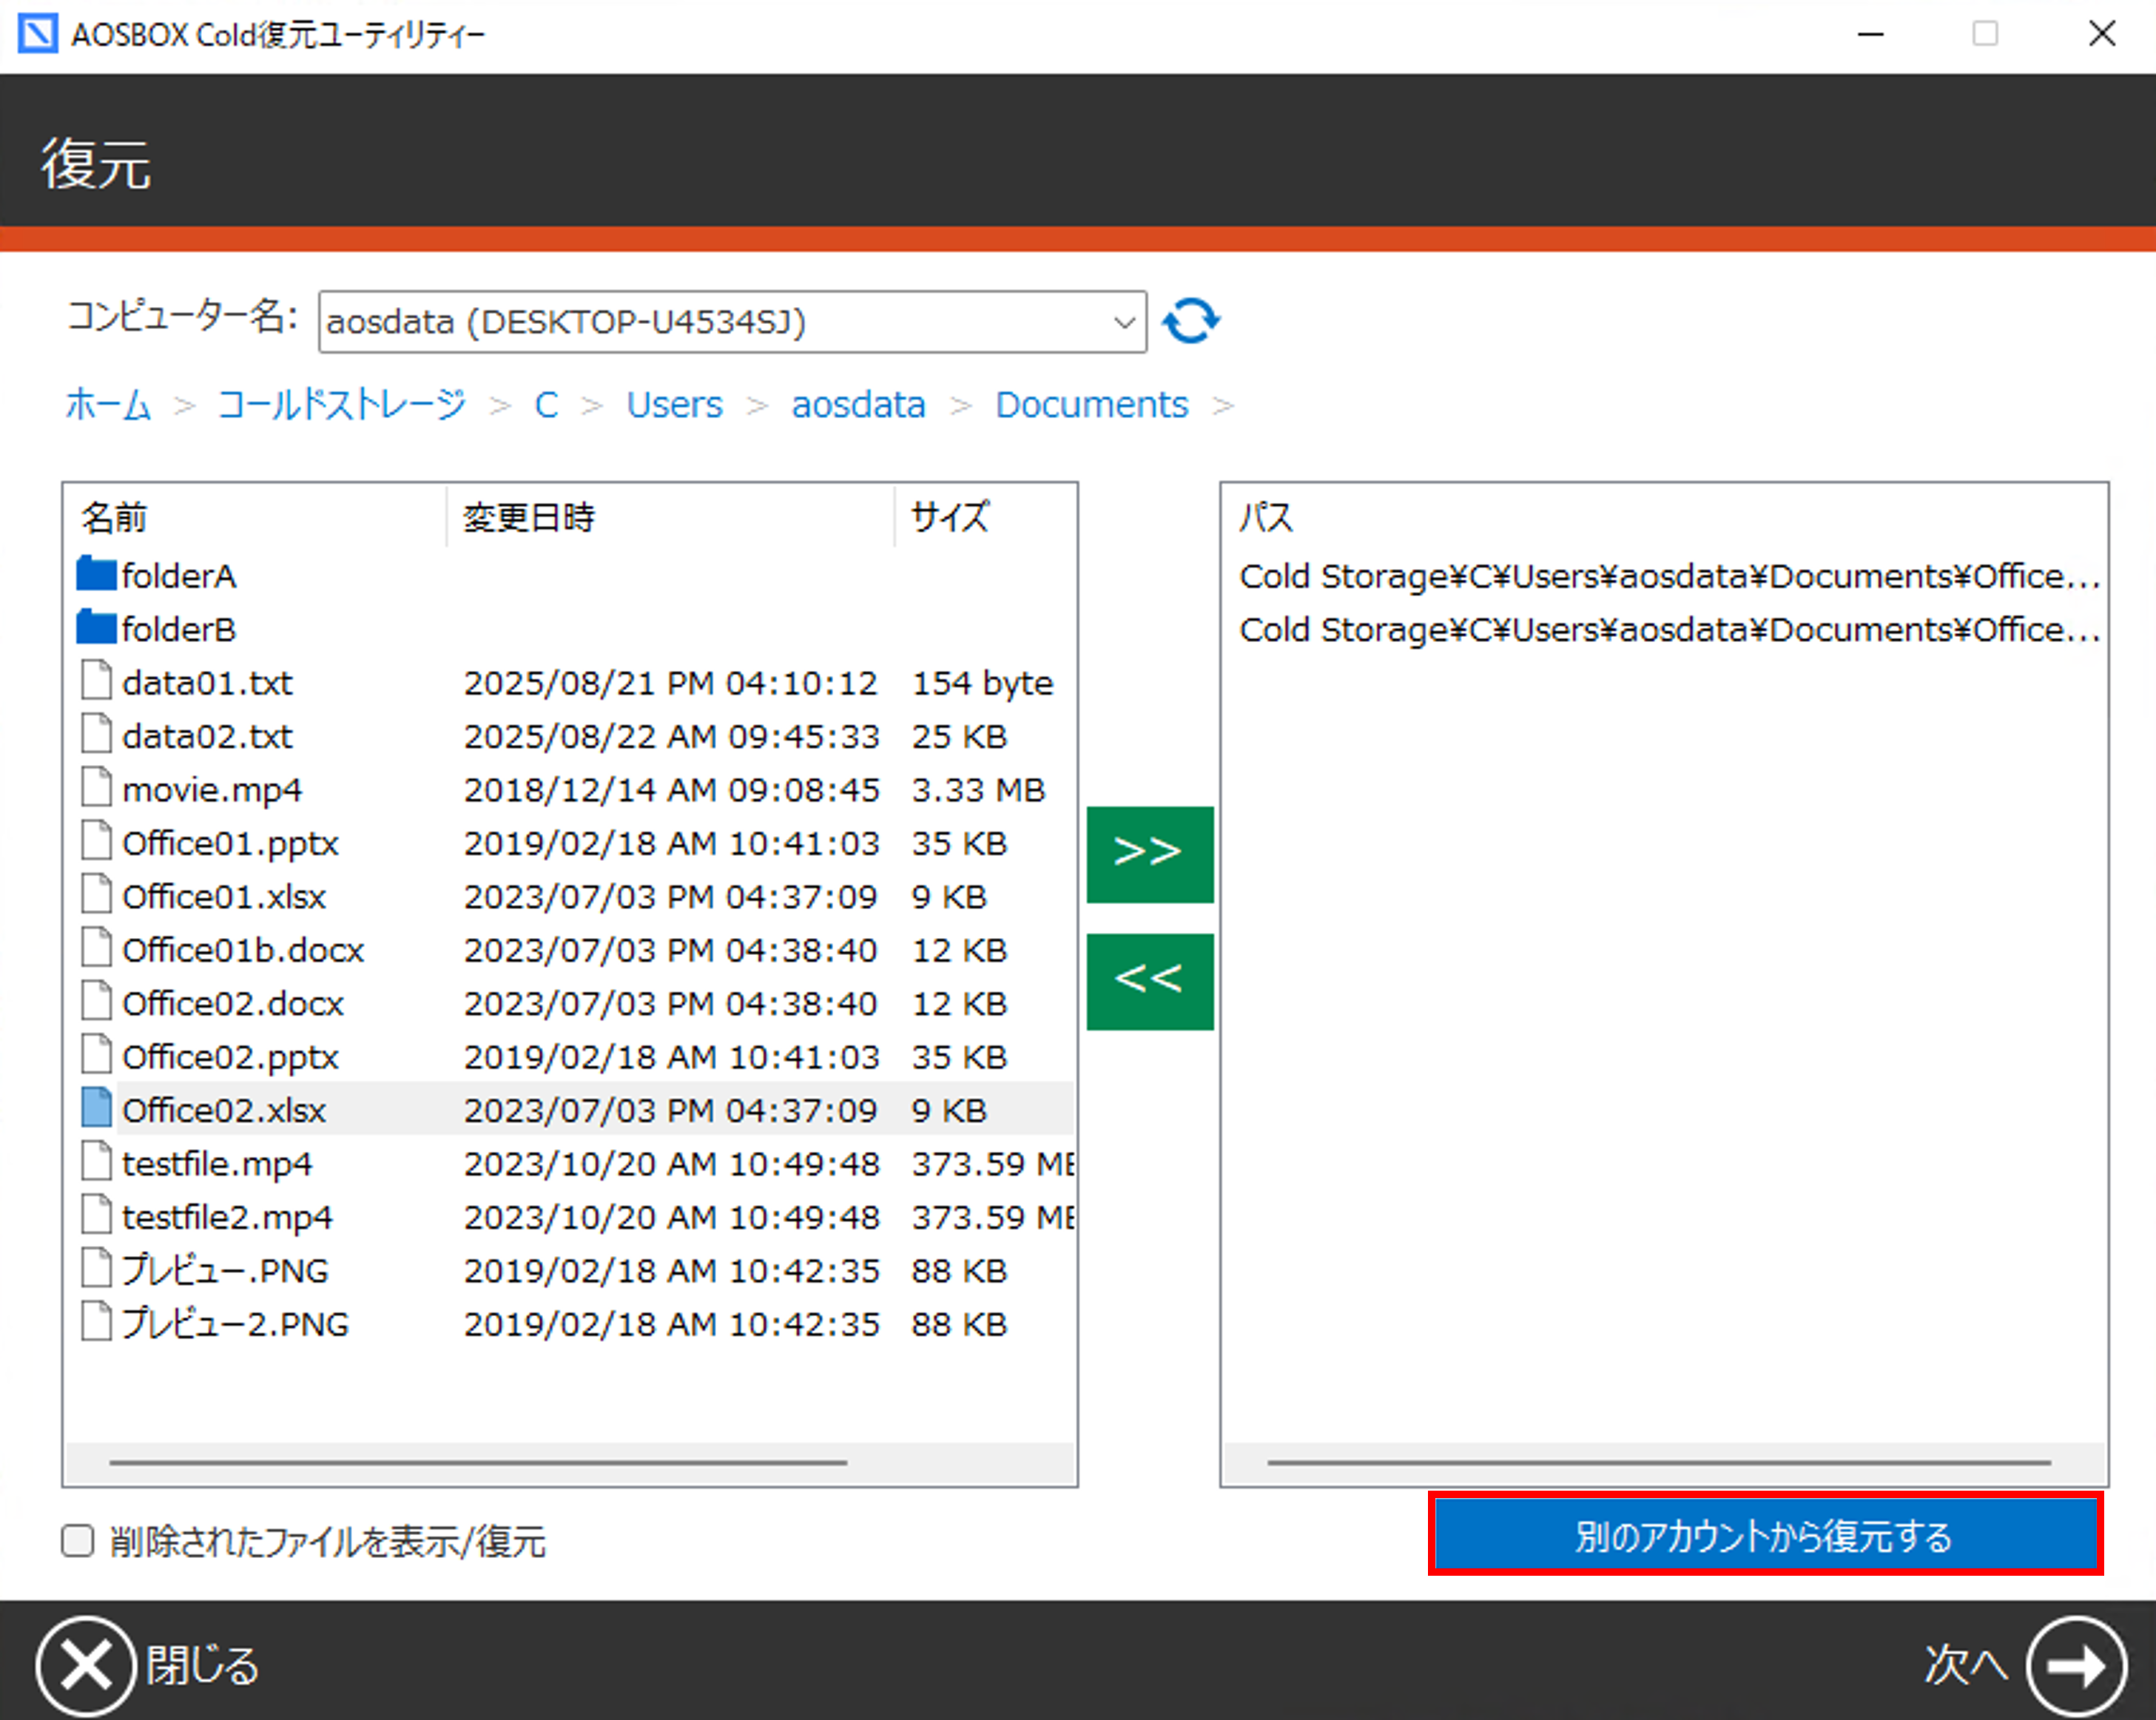The height and width of the screenshot is (1720, 2156).
Task: Click the next arrow circle icon
Action: (2075, 1665)
